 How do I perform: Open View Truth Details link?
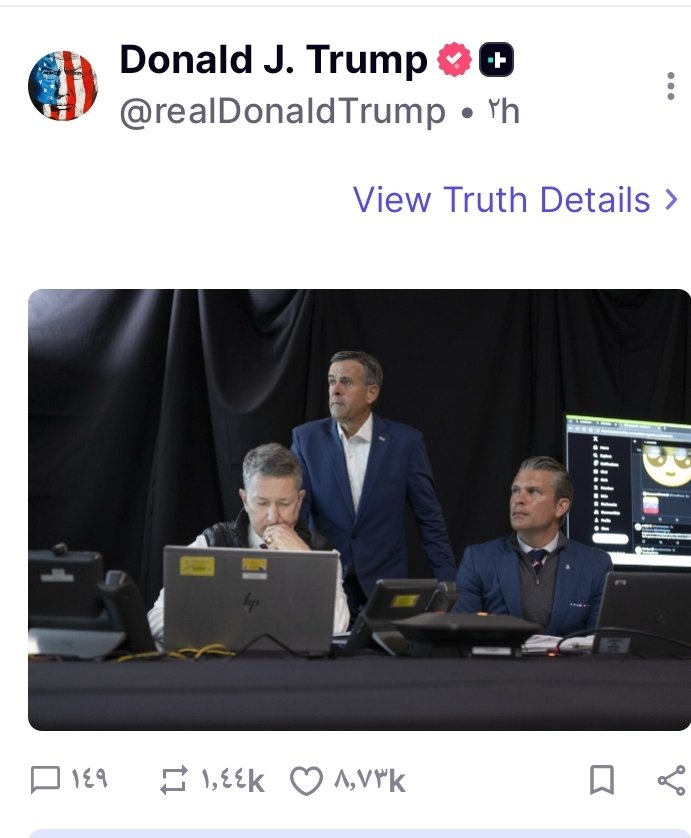pos(501,200)
